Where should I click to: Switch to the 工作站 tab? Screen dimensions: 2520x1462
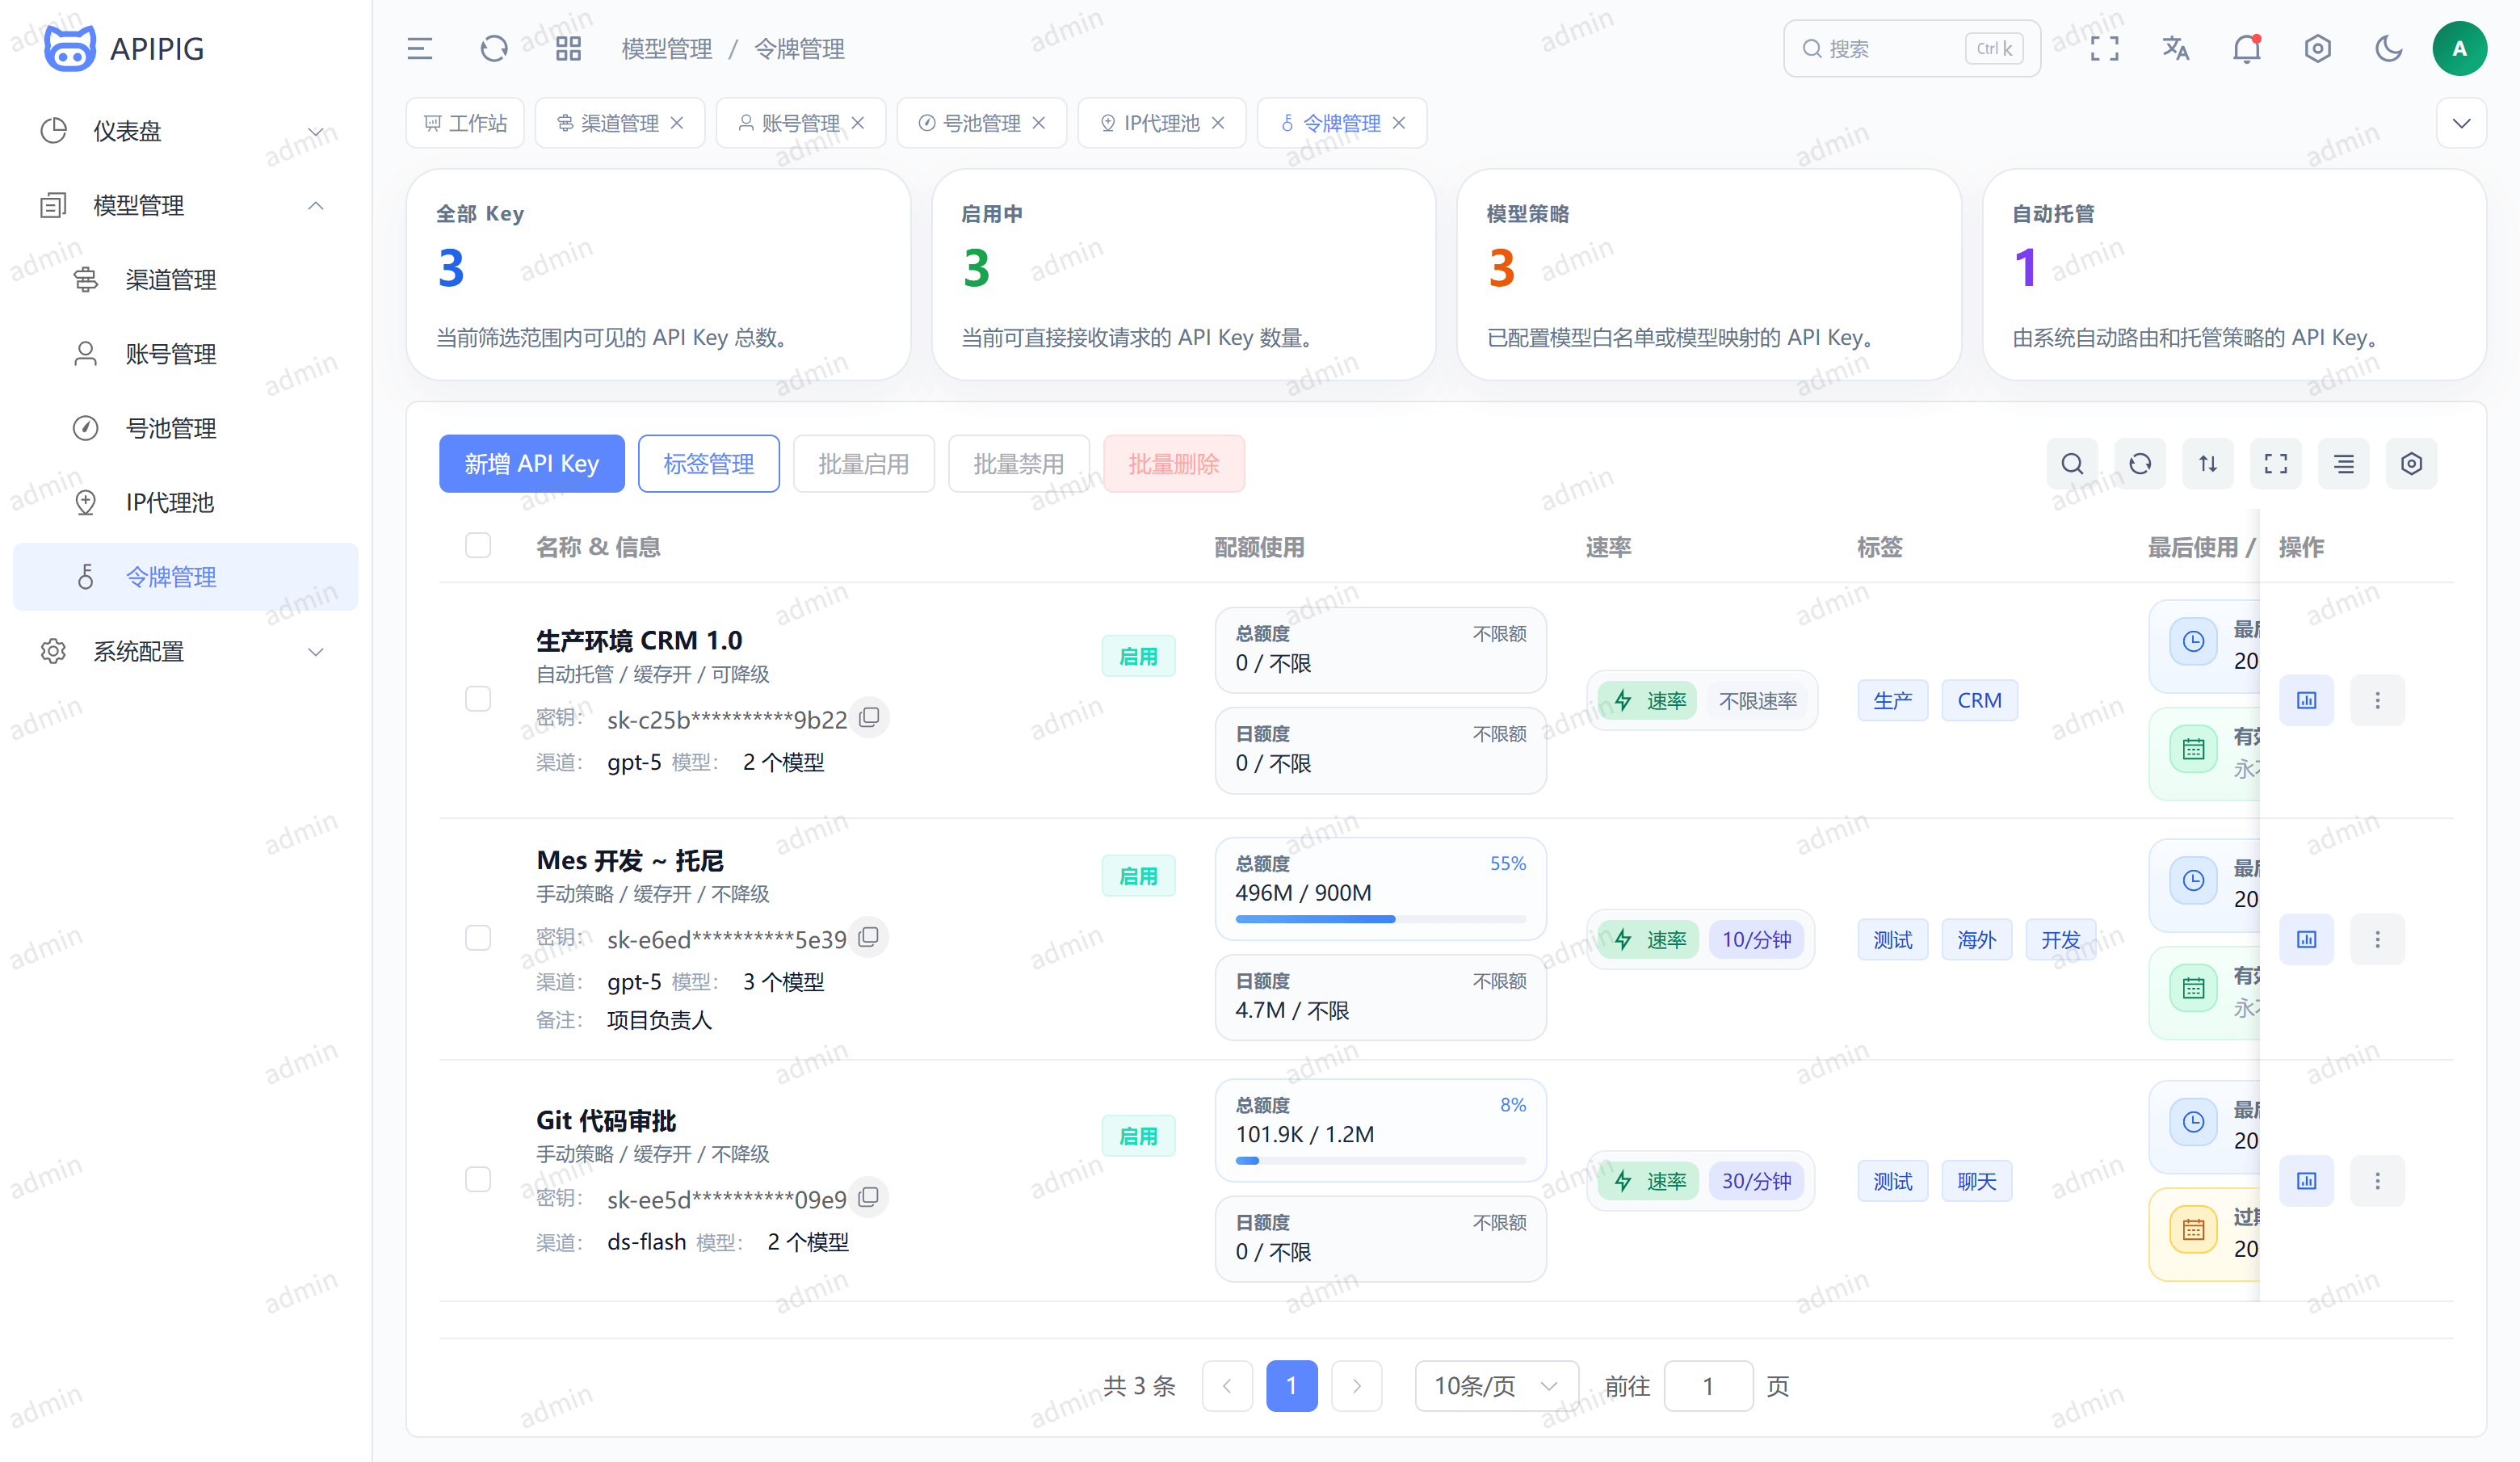(x=465, y=123)
